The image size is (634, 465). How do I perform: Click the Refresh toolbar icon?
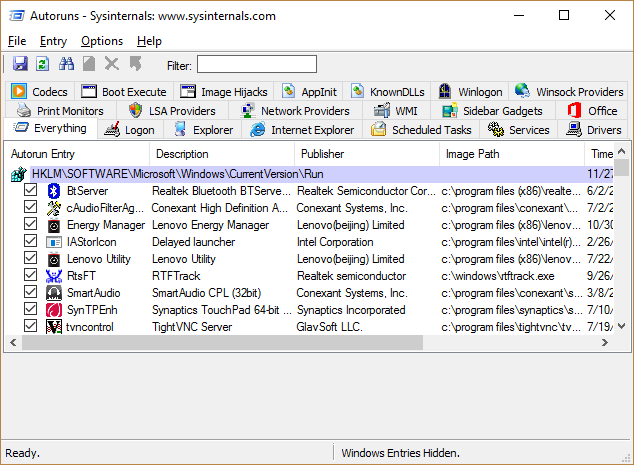[x=42, y=64]
